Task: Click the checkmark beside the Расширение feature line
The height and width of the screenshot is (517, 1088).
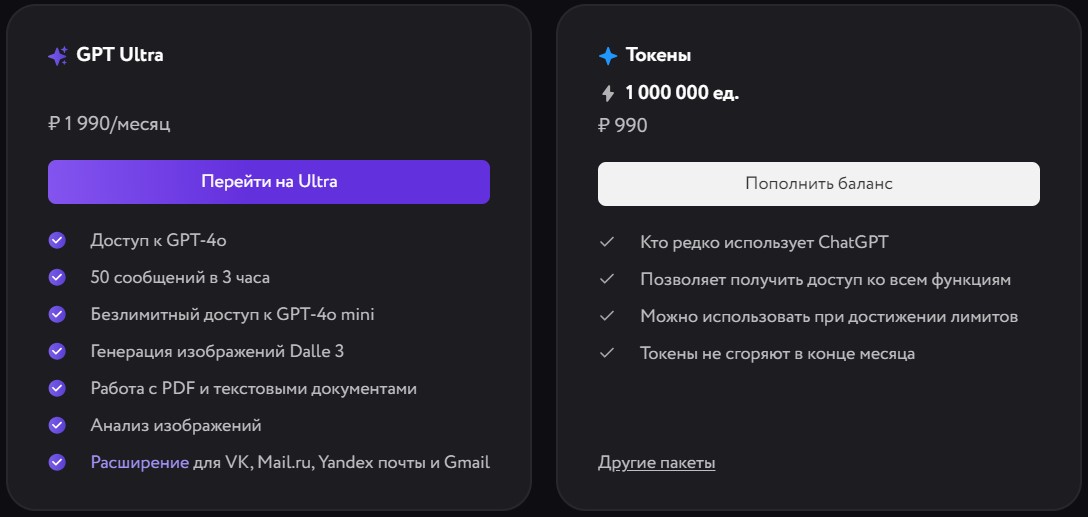Action: coord(57,462)
